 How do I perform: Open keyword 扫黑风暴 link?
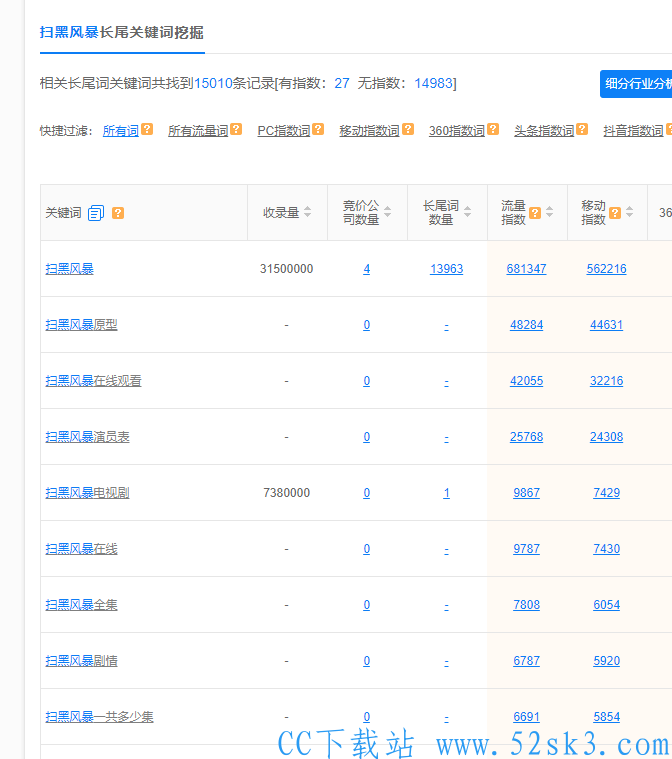[x=69, y=269]
